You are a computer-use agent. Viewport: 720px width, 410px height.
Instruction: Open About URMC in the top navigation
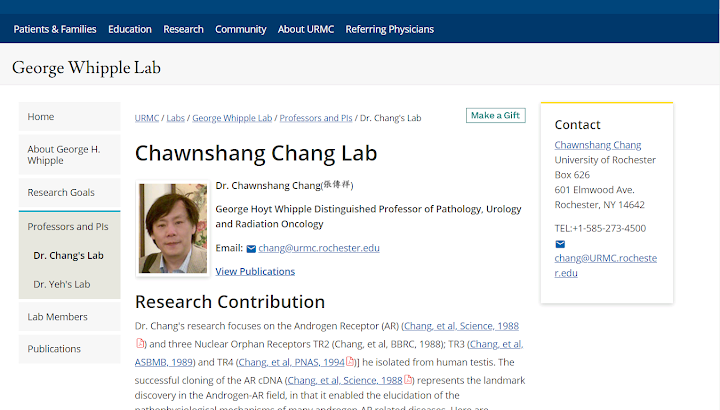click(305, 29)
